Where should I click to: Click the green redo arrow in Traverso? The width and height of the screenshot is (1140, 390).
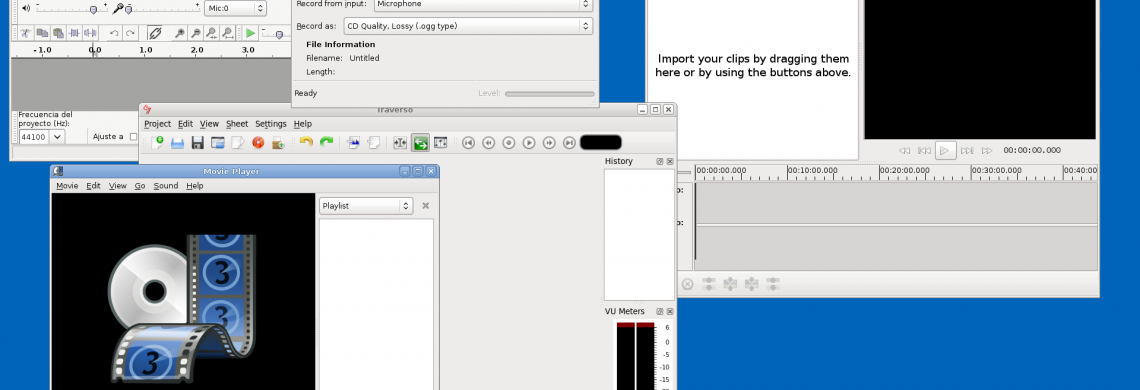[326, 143]
